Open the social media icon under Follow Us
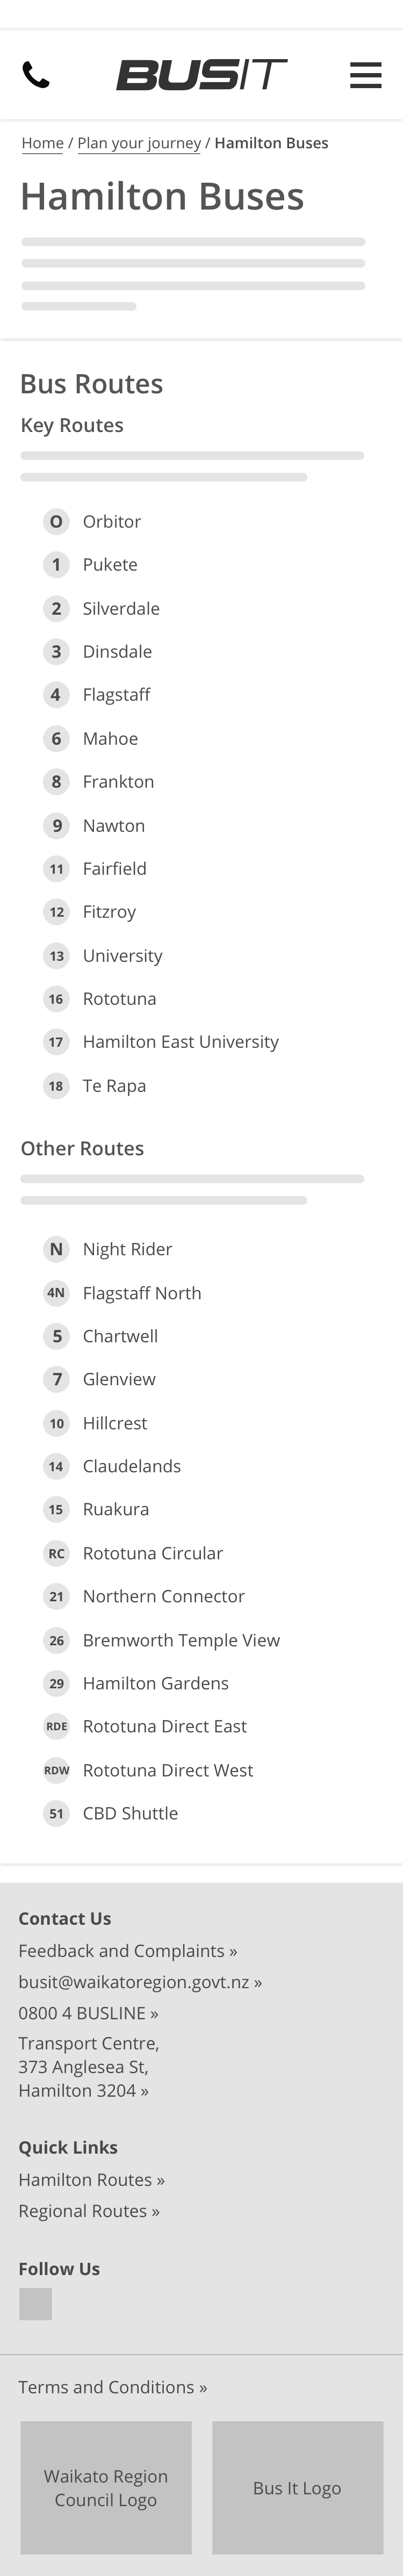The width and height of the screenshot is (403, 2576). click(35, 2304)
